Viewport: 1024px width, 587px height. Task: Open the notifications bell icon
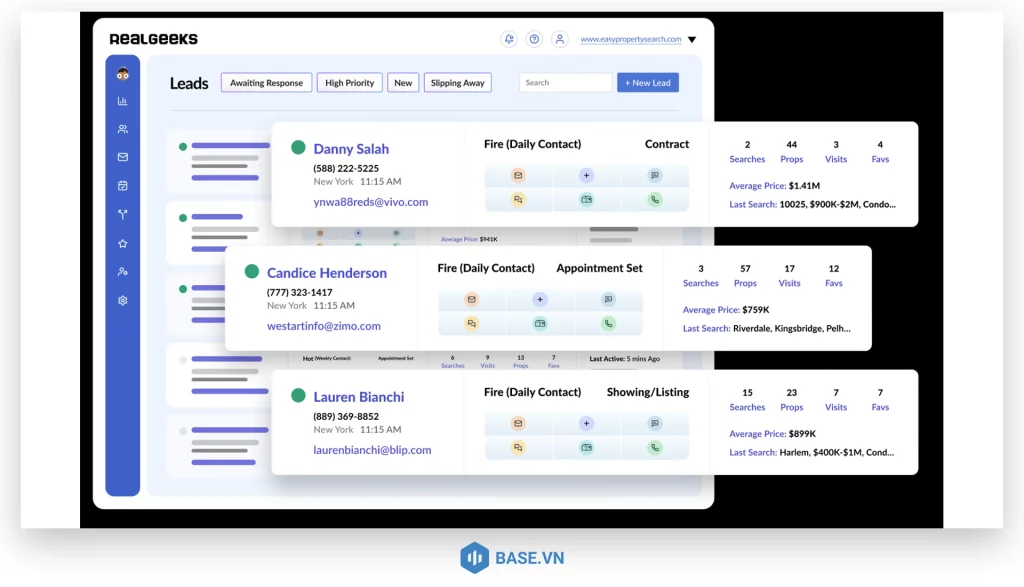tap(509, 39)
